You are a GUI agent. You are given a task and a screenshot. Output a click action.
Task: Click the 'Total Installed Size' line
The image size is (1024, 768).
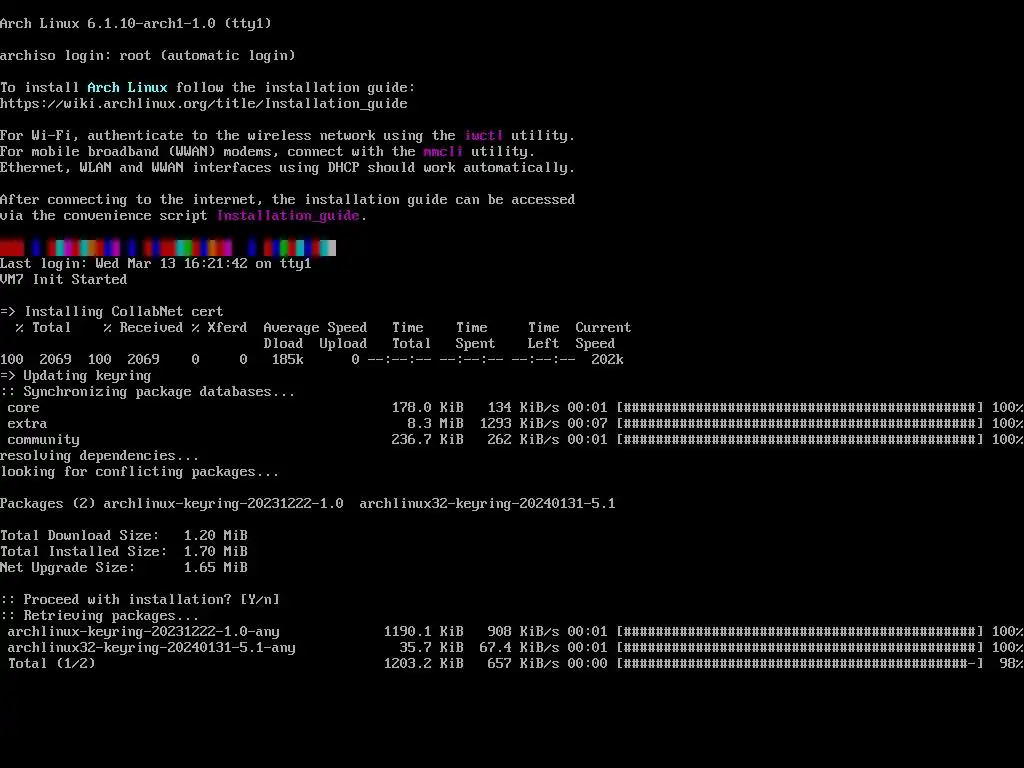pos(124,551)
